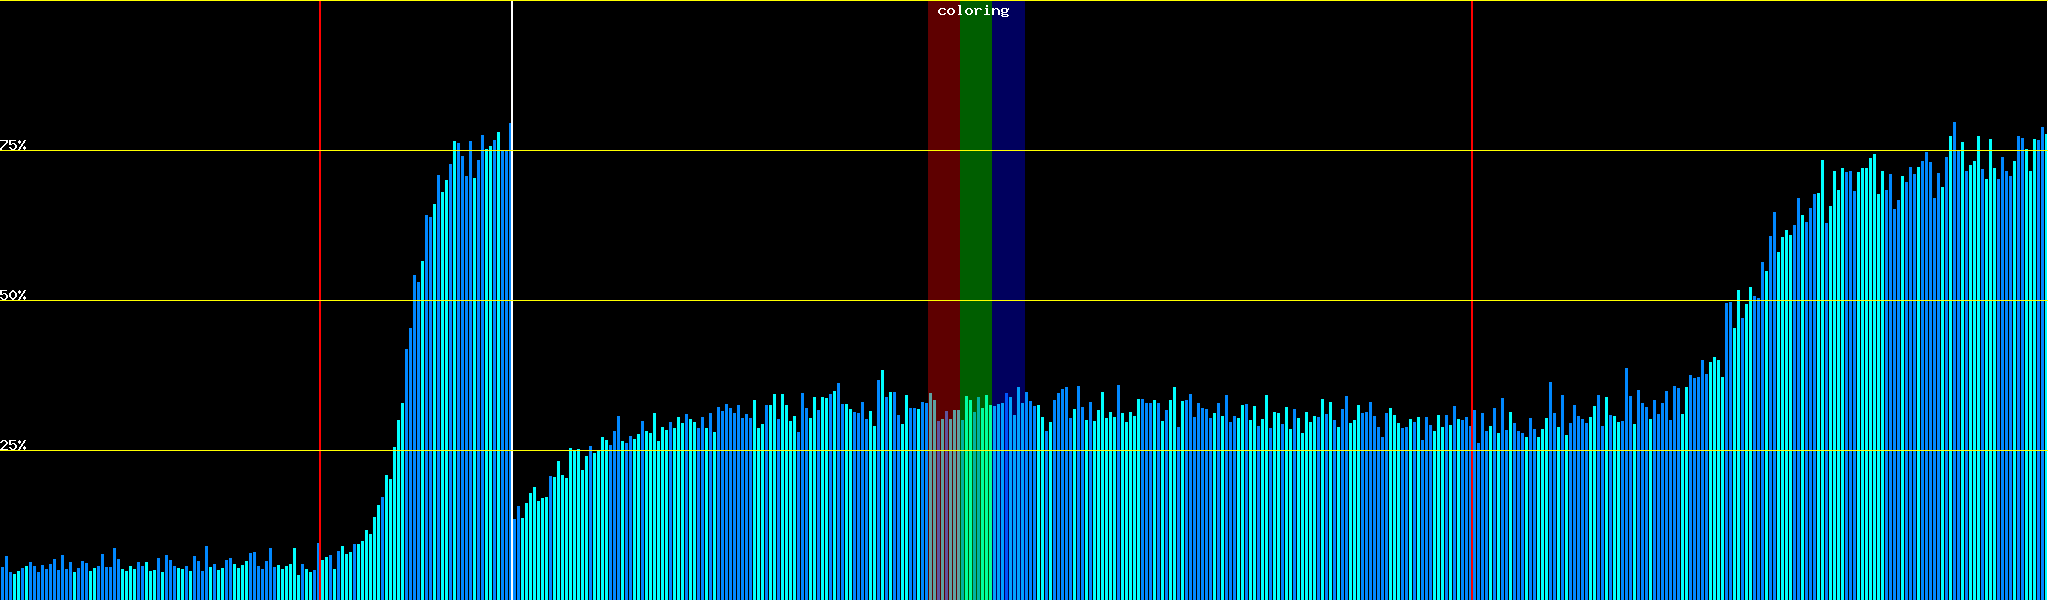
Task: Click the 25% axis label
Action: pos(13,445)
